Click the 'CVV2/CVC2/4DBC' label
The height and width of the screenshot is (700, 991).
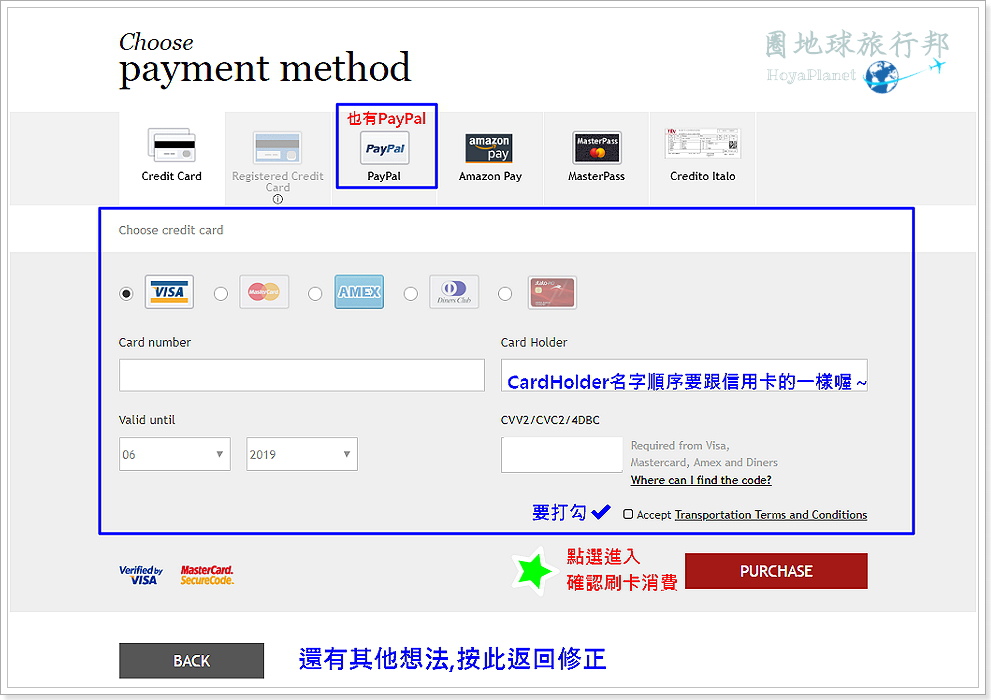[x=550, y=420]
